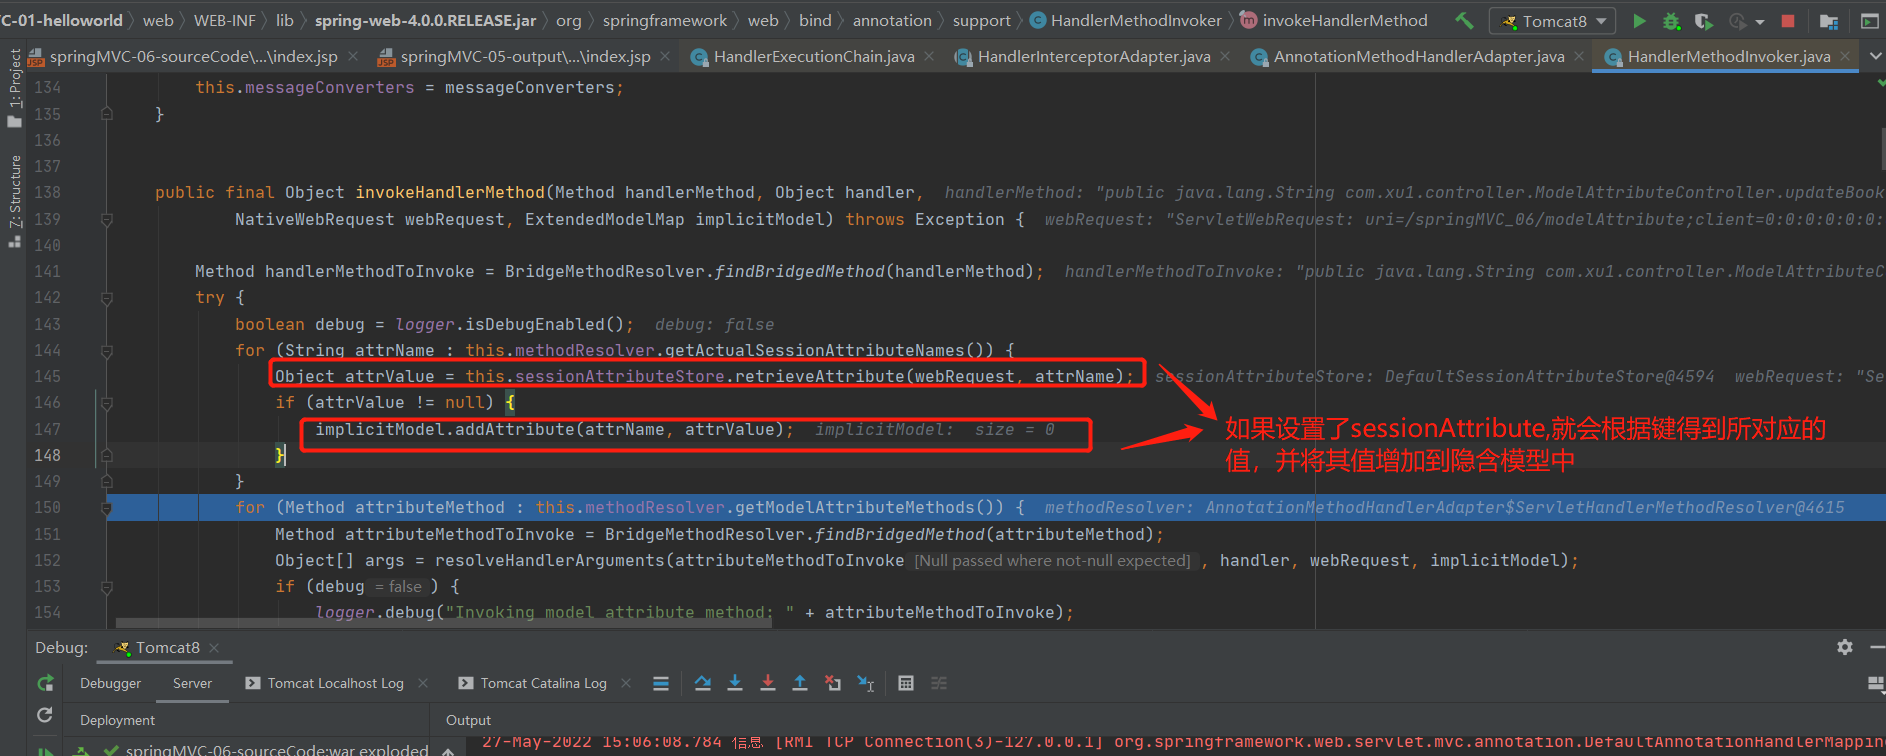Close the AnnotationMethodHandlerAdapter.java tab
The image size is (1886, 756).
click(1579, 57)
